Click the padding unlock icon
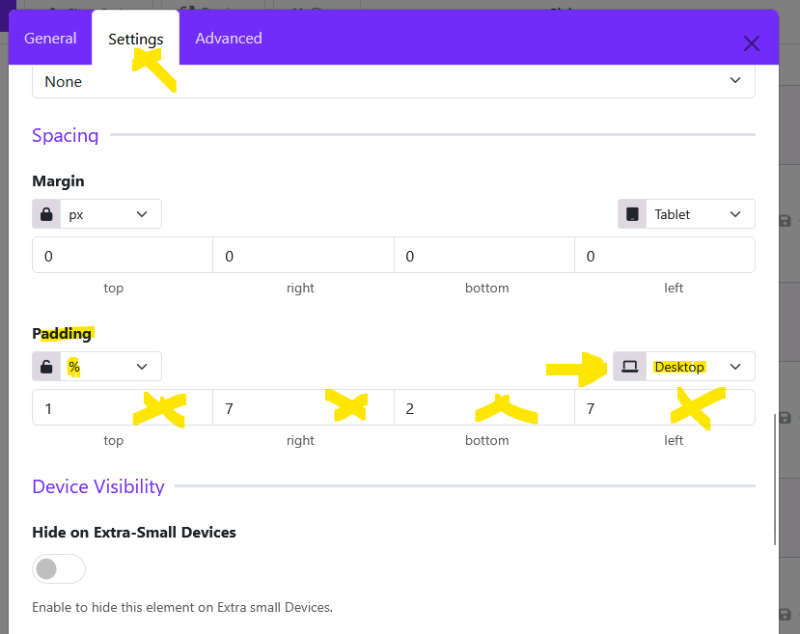Viewport: 800px width, 634px height. point(46,367)
